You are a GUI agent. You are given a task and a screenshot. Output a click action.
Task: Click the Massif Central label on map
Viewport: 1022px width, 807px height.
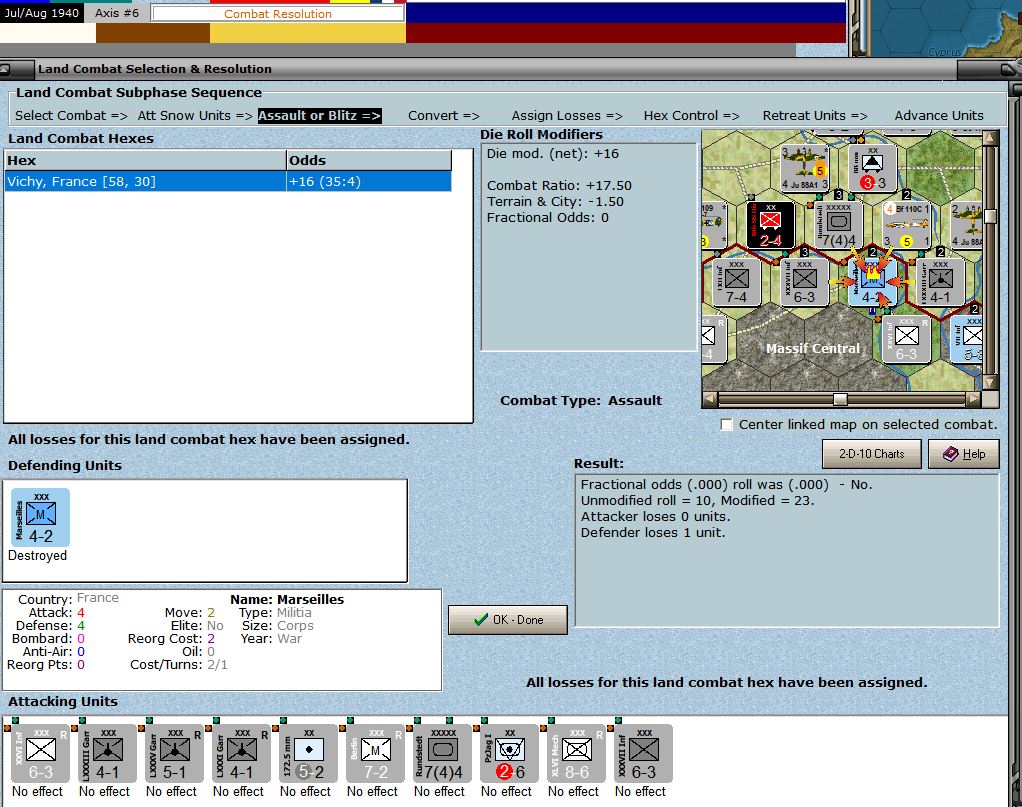click(812, 348)
